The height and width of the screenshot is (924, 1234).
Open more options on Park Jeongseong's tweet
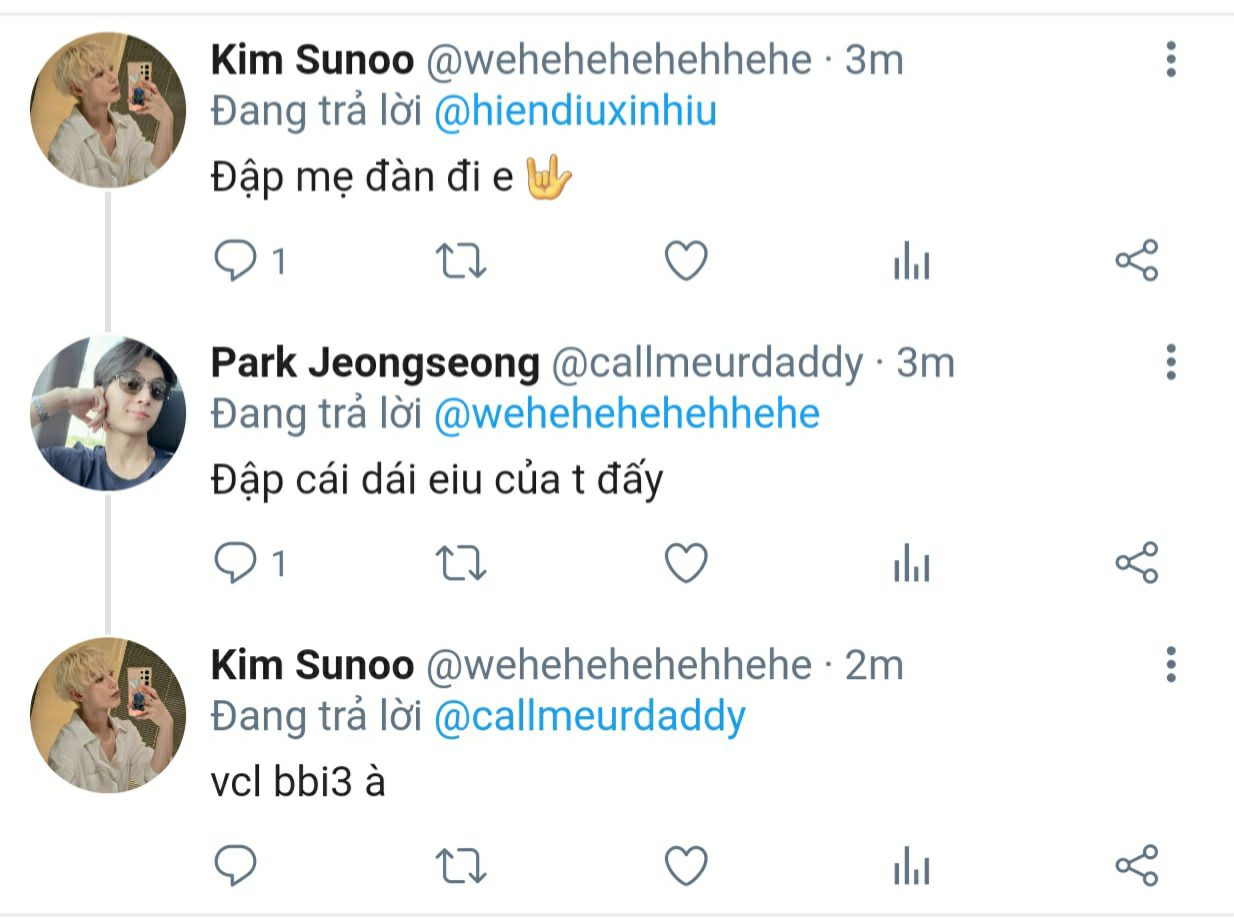coord(1171,362)
